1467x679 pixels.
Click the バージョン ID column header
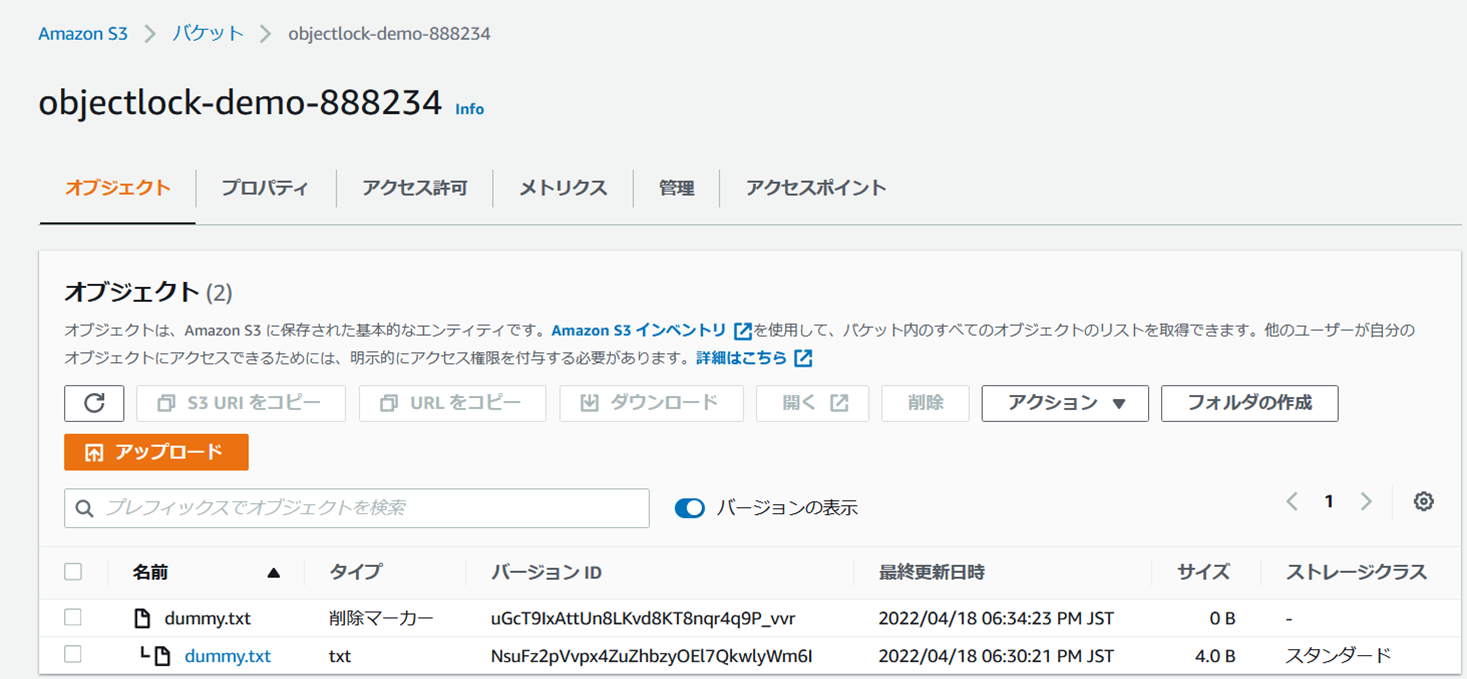pyautogui.click(x=546, y=572)
